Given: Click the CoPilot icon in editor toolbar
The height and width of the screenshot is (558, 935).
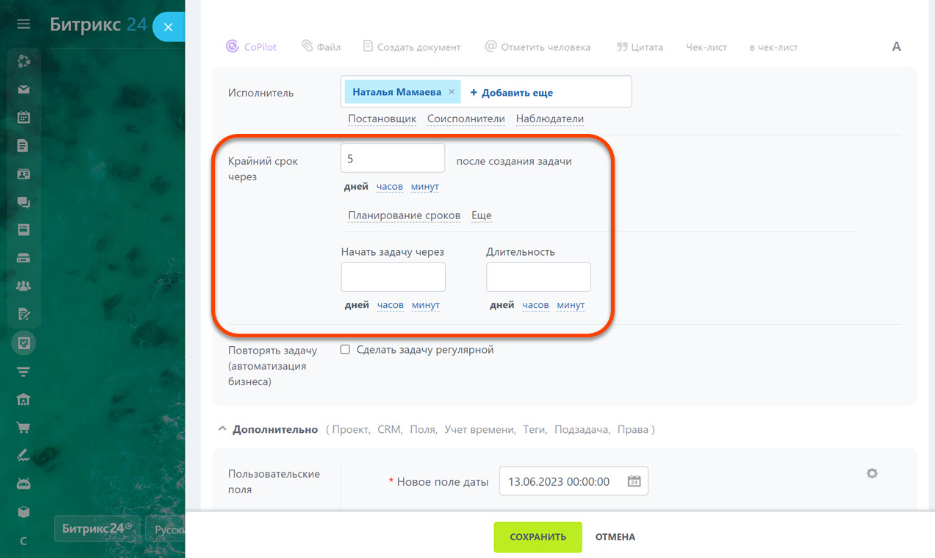Looking at the screenshot, I should 233,47.
